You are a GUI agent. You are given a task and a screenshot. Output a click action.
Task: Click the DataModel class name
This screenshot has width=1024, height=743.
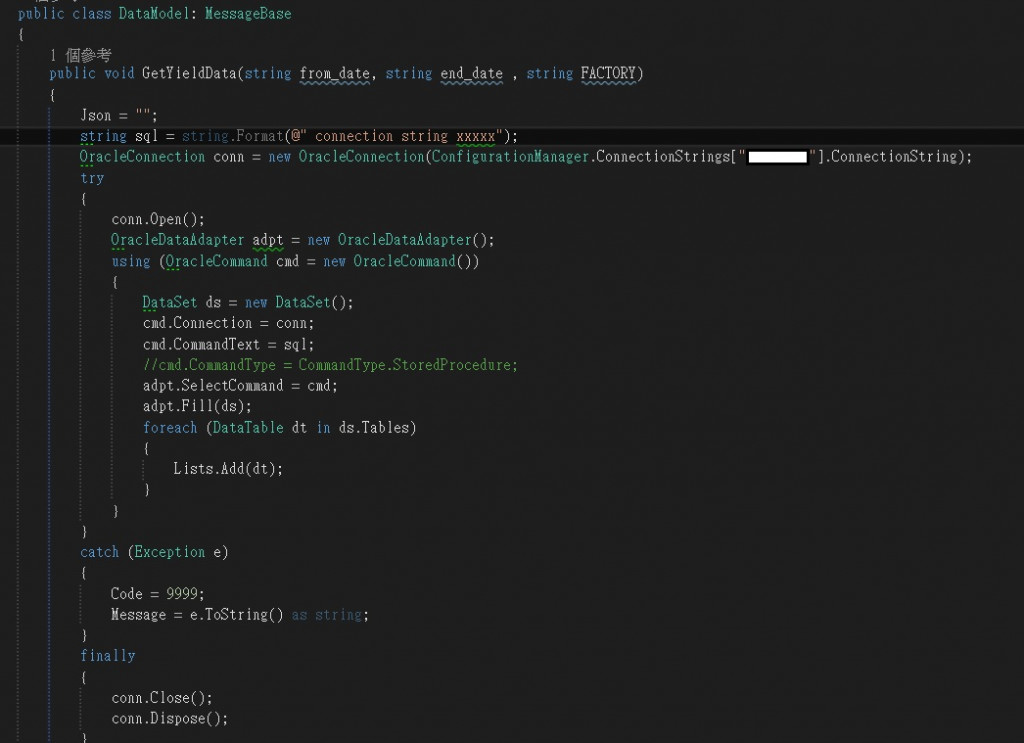click(x=154, y=14)
